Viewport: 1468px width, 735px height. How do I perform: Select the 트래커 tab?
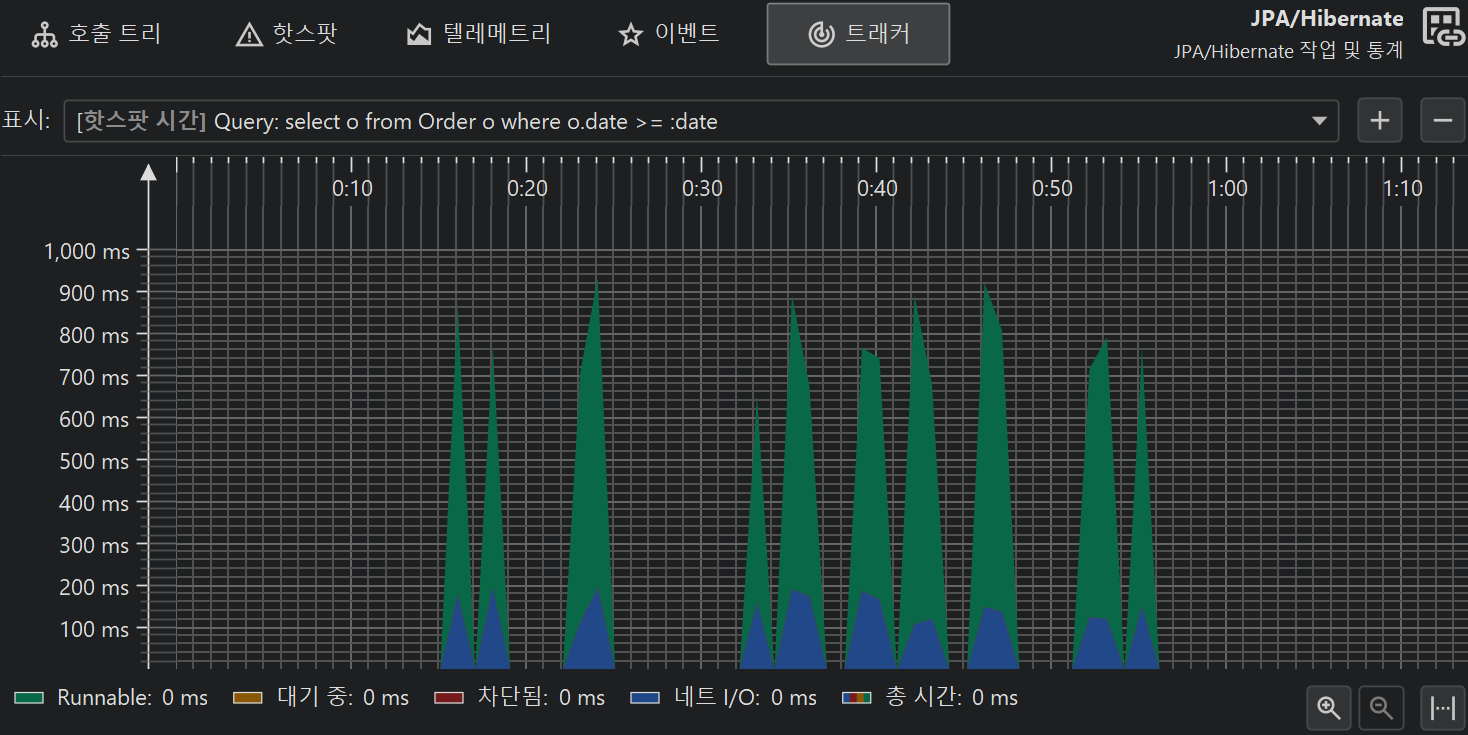[x=858, y=34]
